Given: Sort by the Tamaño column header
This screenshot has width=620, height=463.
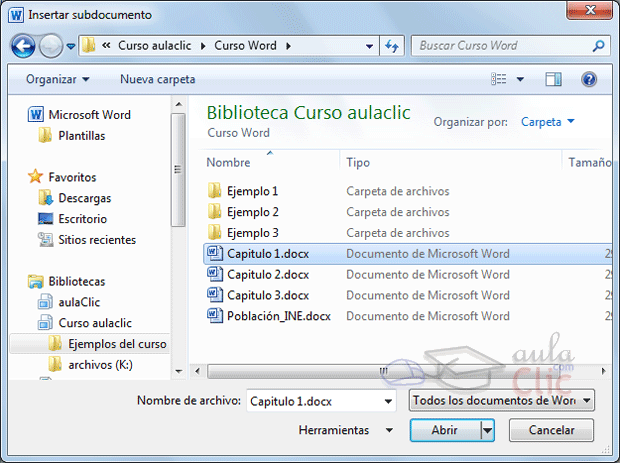Looking at the screenshot, I should click(589, 163).
